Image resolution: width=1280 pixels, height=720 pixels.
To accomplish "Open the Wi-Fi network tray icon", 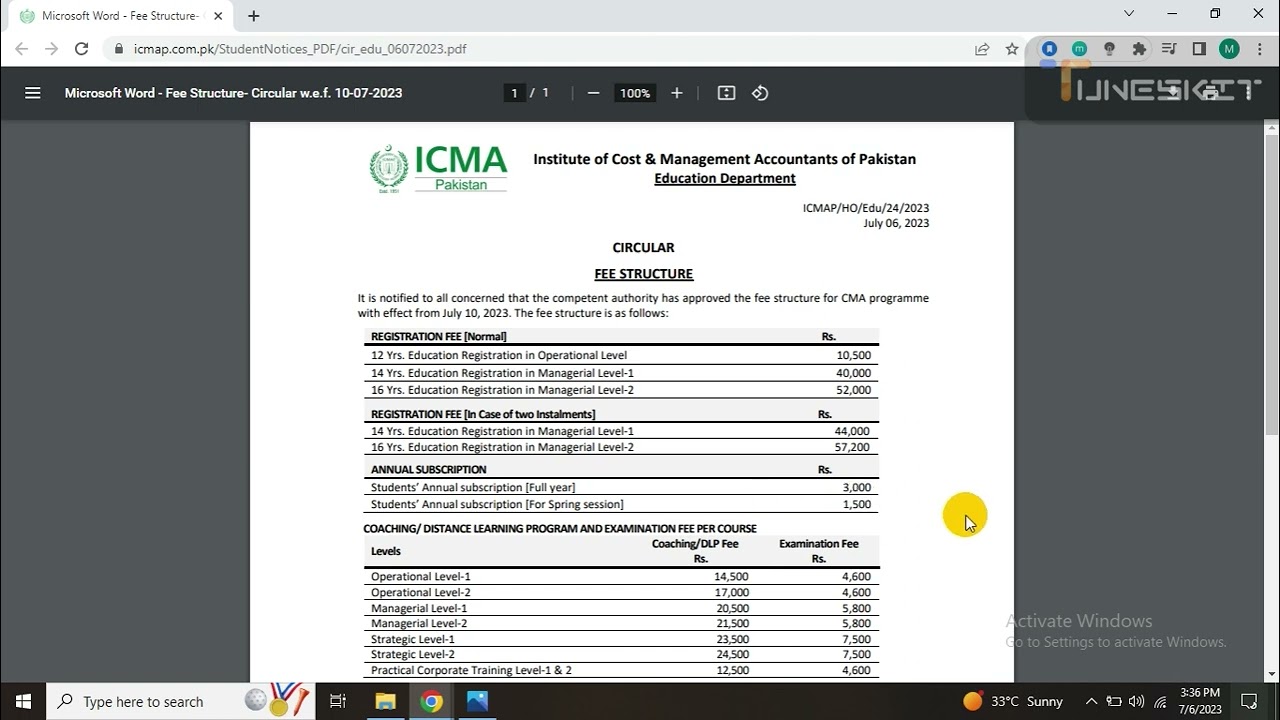I will coord(1160,701).
